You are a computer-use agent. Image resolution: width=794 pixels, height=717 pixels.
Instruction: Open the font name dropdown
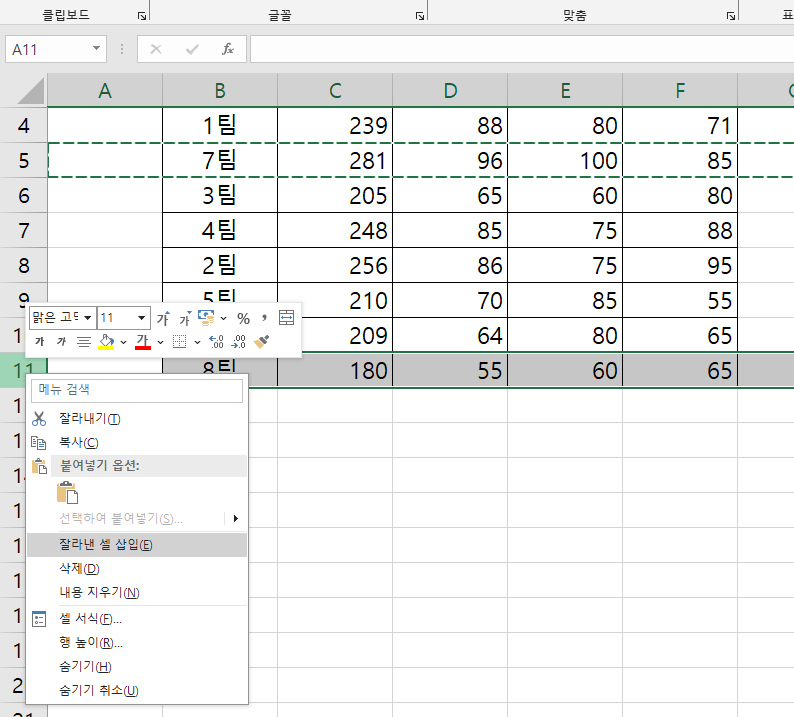[88, 318]
